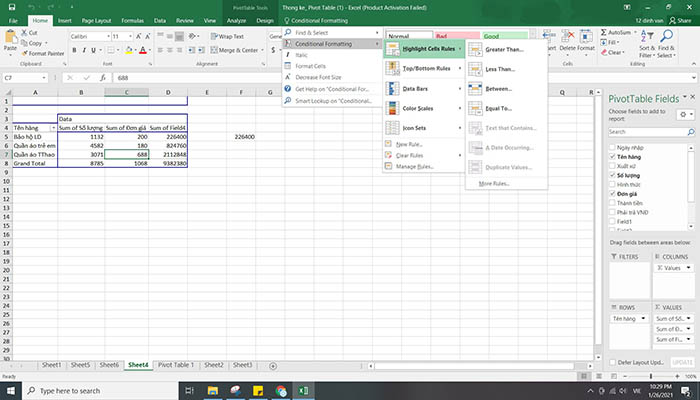Click the Font Color letter A icon
Image resolution: width=700 pixels, height=400 pixels.
tap(143, 50)
